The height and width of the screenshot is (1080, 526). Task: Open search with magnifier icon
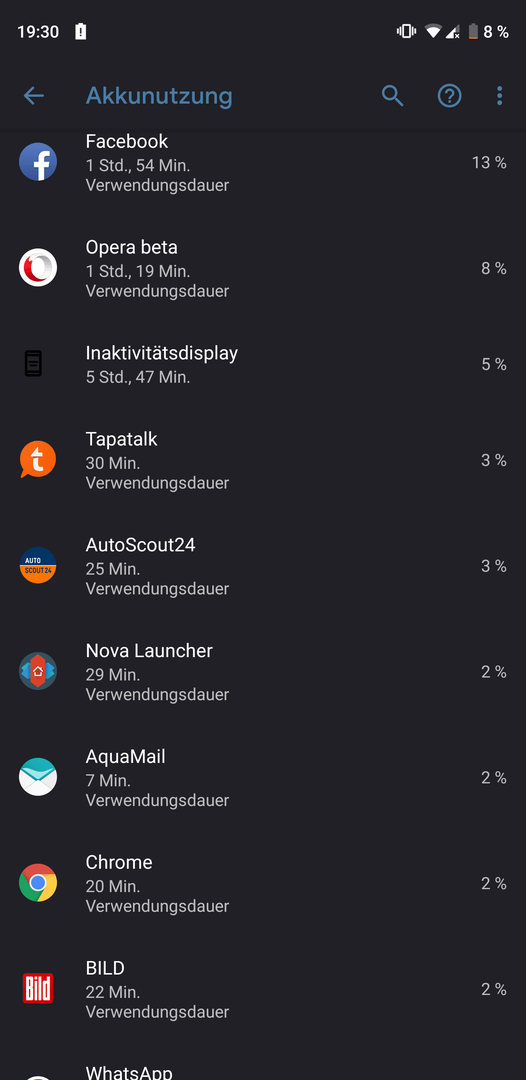pyautogui.click(x=392, y=96)
